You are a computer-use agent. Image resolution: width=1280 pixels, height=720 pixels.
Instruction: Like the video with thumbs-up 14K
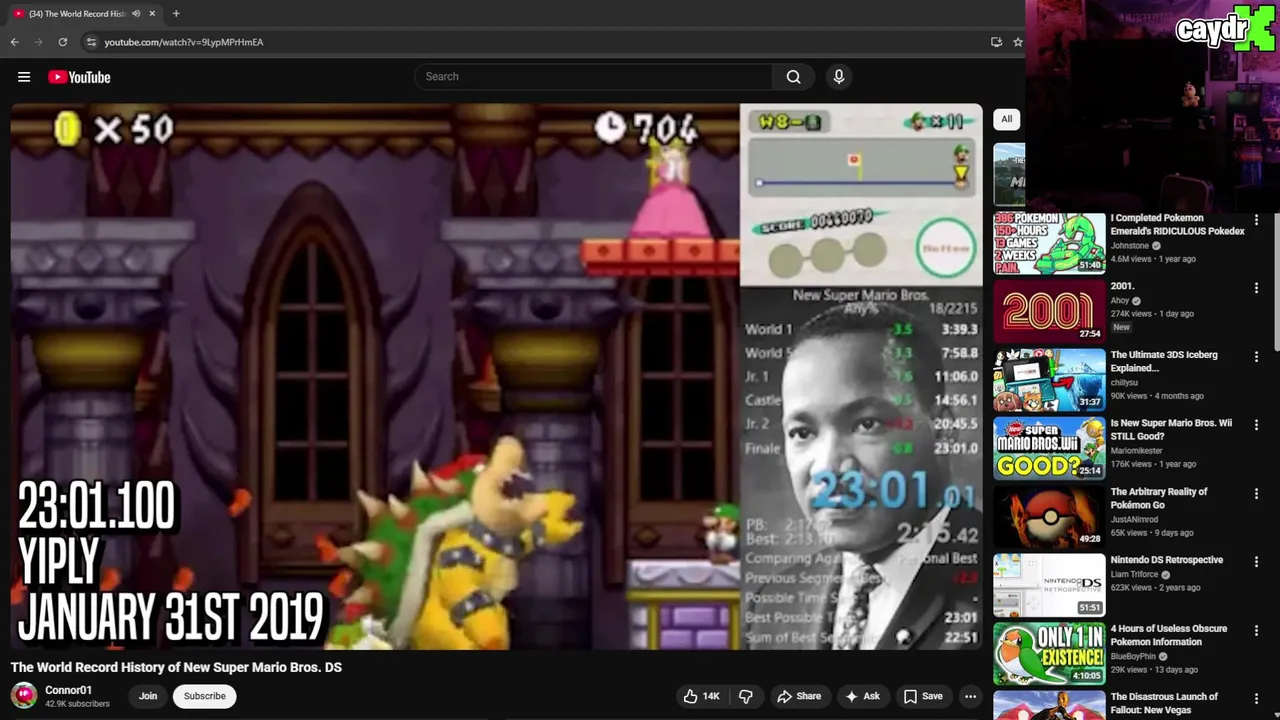(701, 696)
